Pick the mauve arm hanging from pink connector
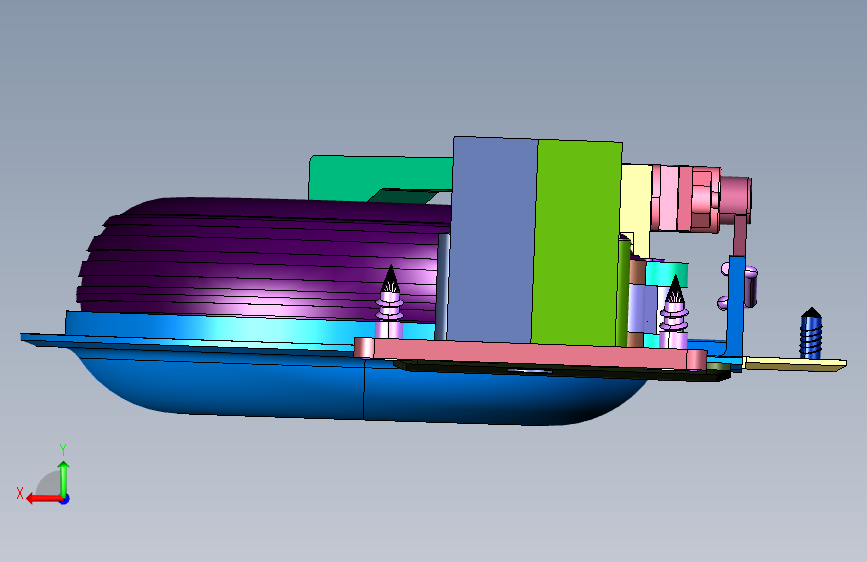 coord(740,235)
